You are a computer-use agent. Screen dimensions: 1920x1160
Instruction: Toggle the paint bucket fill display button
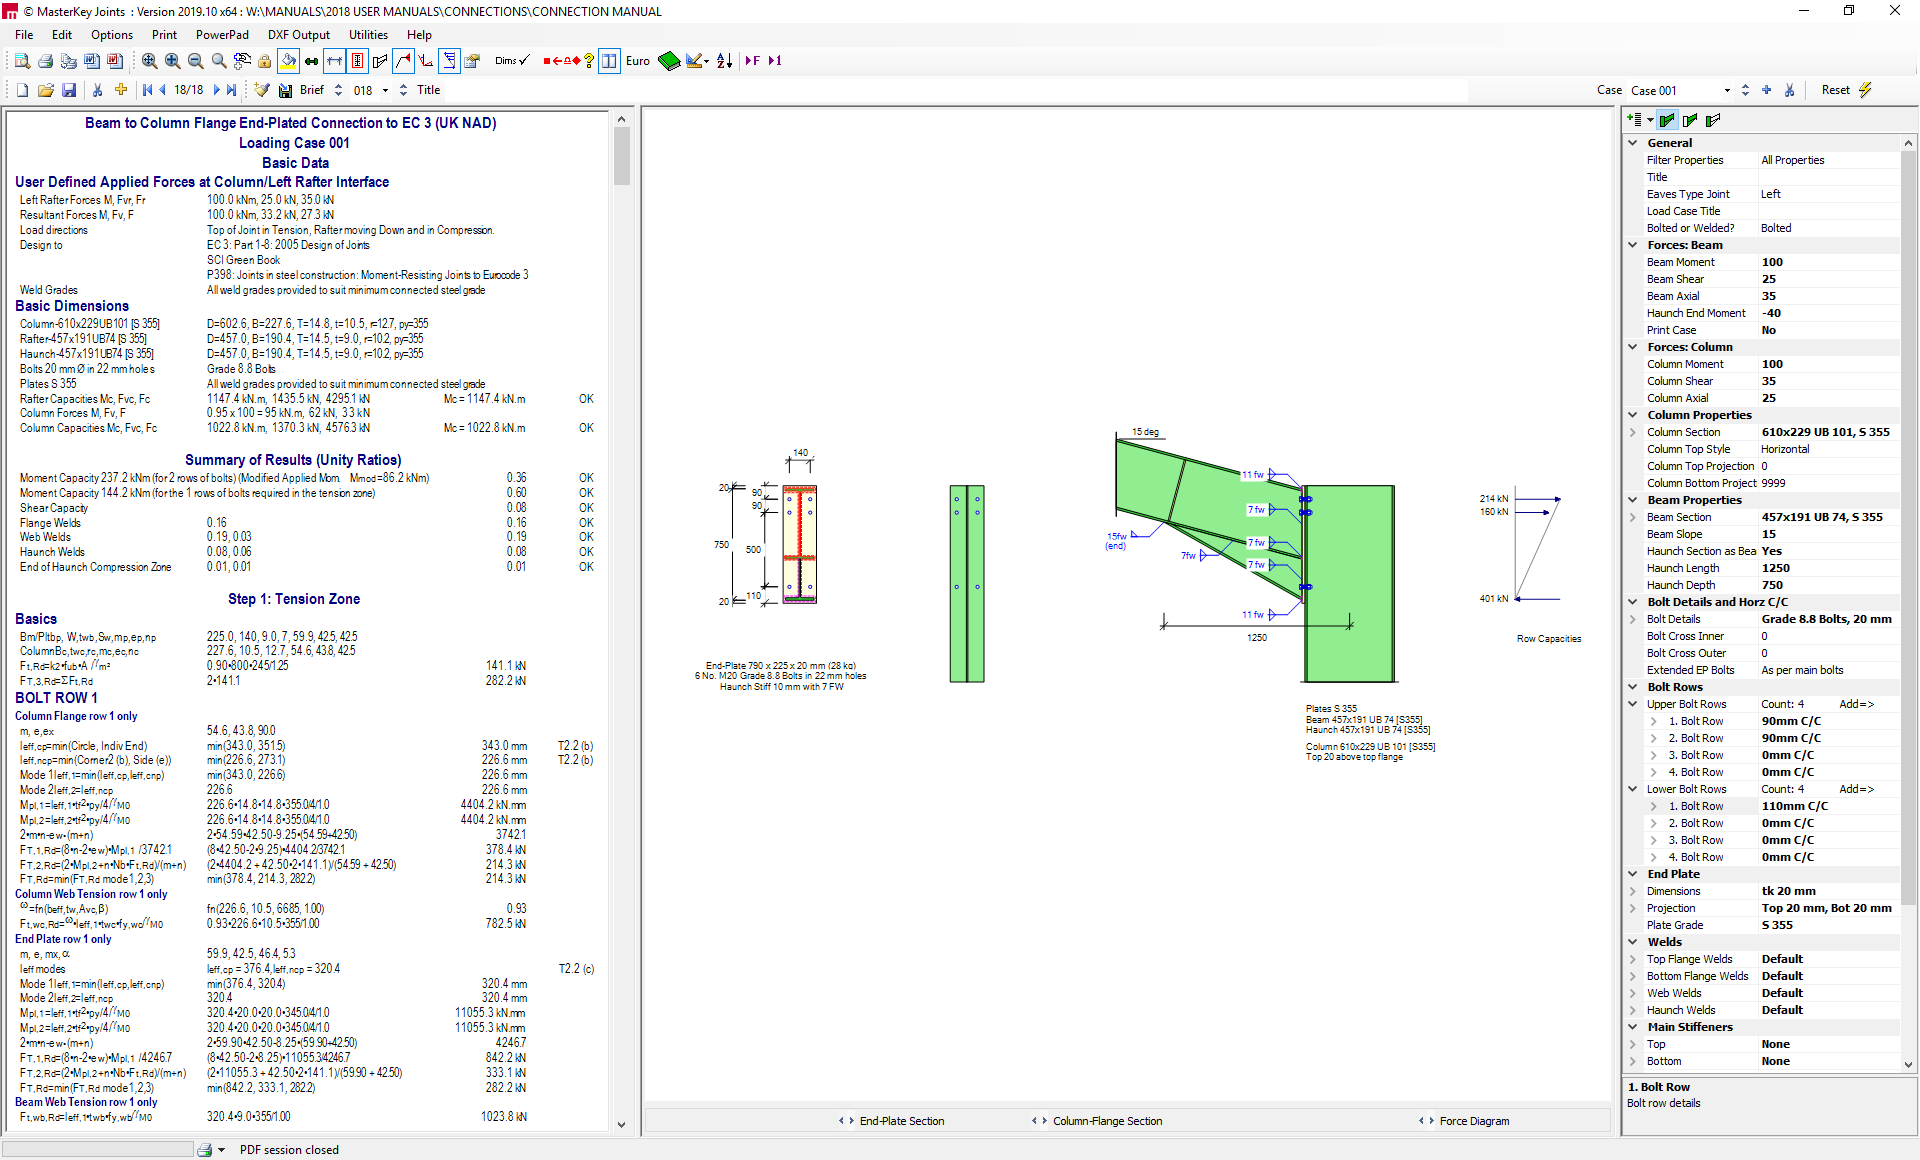coord(288,61)
